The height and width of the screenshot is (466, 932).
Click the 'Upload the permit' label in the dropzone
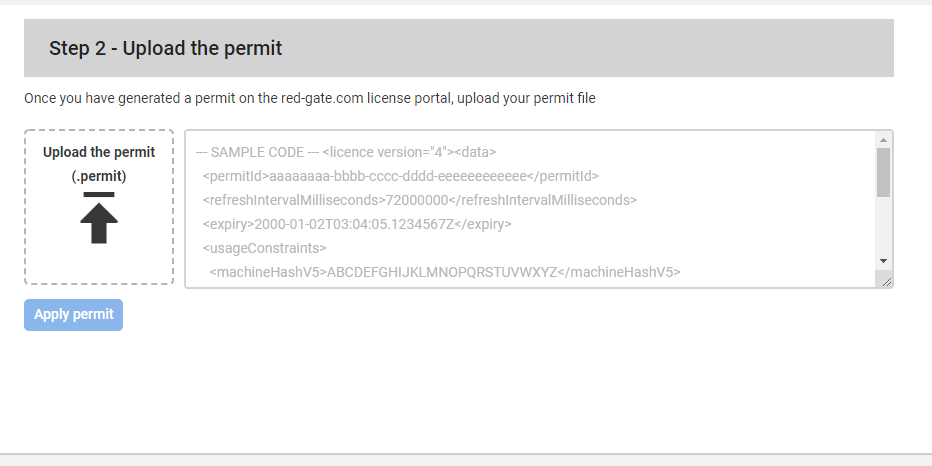pyautogui.click(x=99, y=152)
